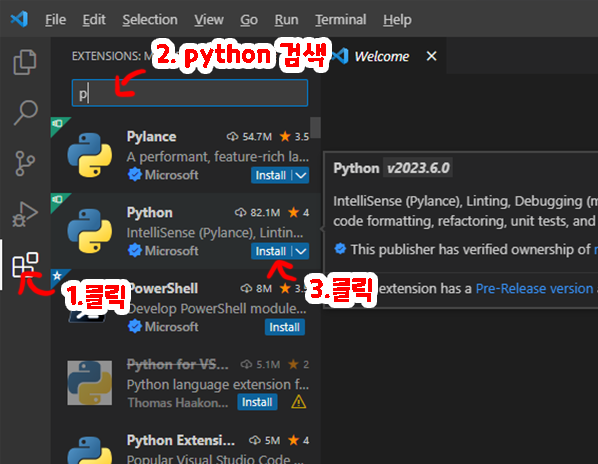Click warning triangle on Python for VS
598x464 pixels.
point(299,402)
